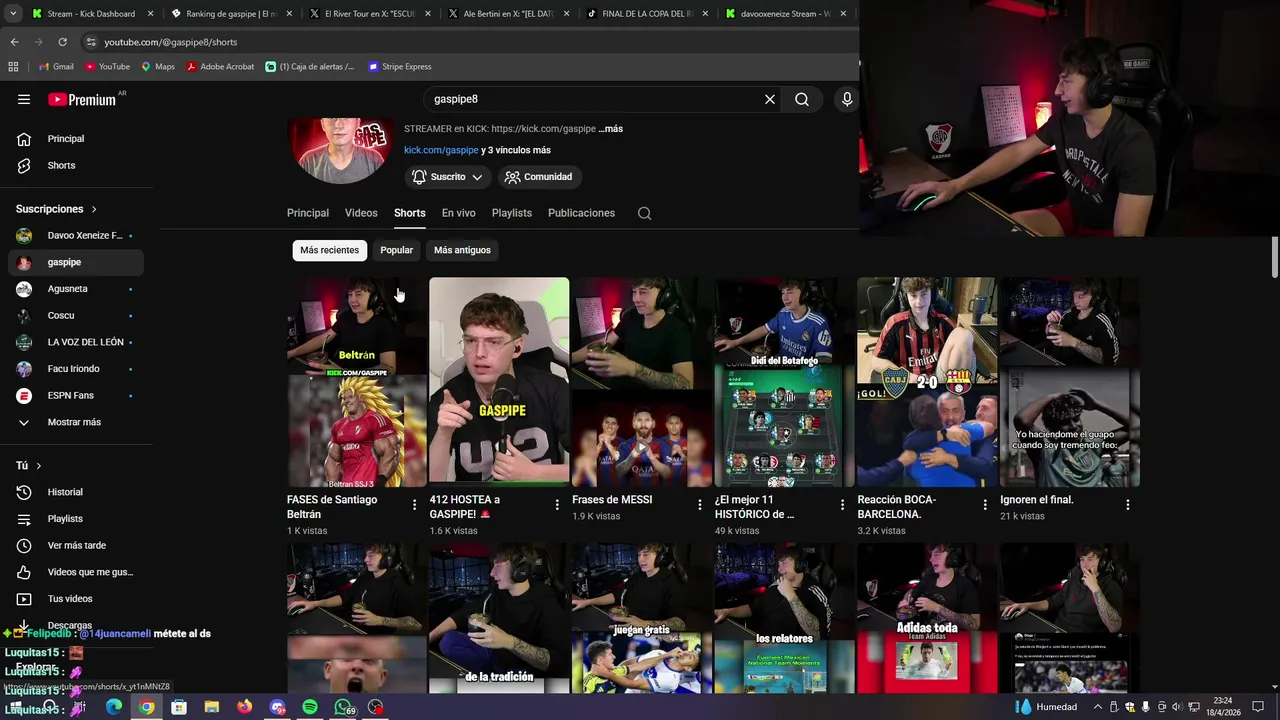This screenshot has width=1280, height=720.
Task: Switch to the Stream - Kick Dashboard browser tab
Action: (x=91, y=14)
